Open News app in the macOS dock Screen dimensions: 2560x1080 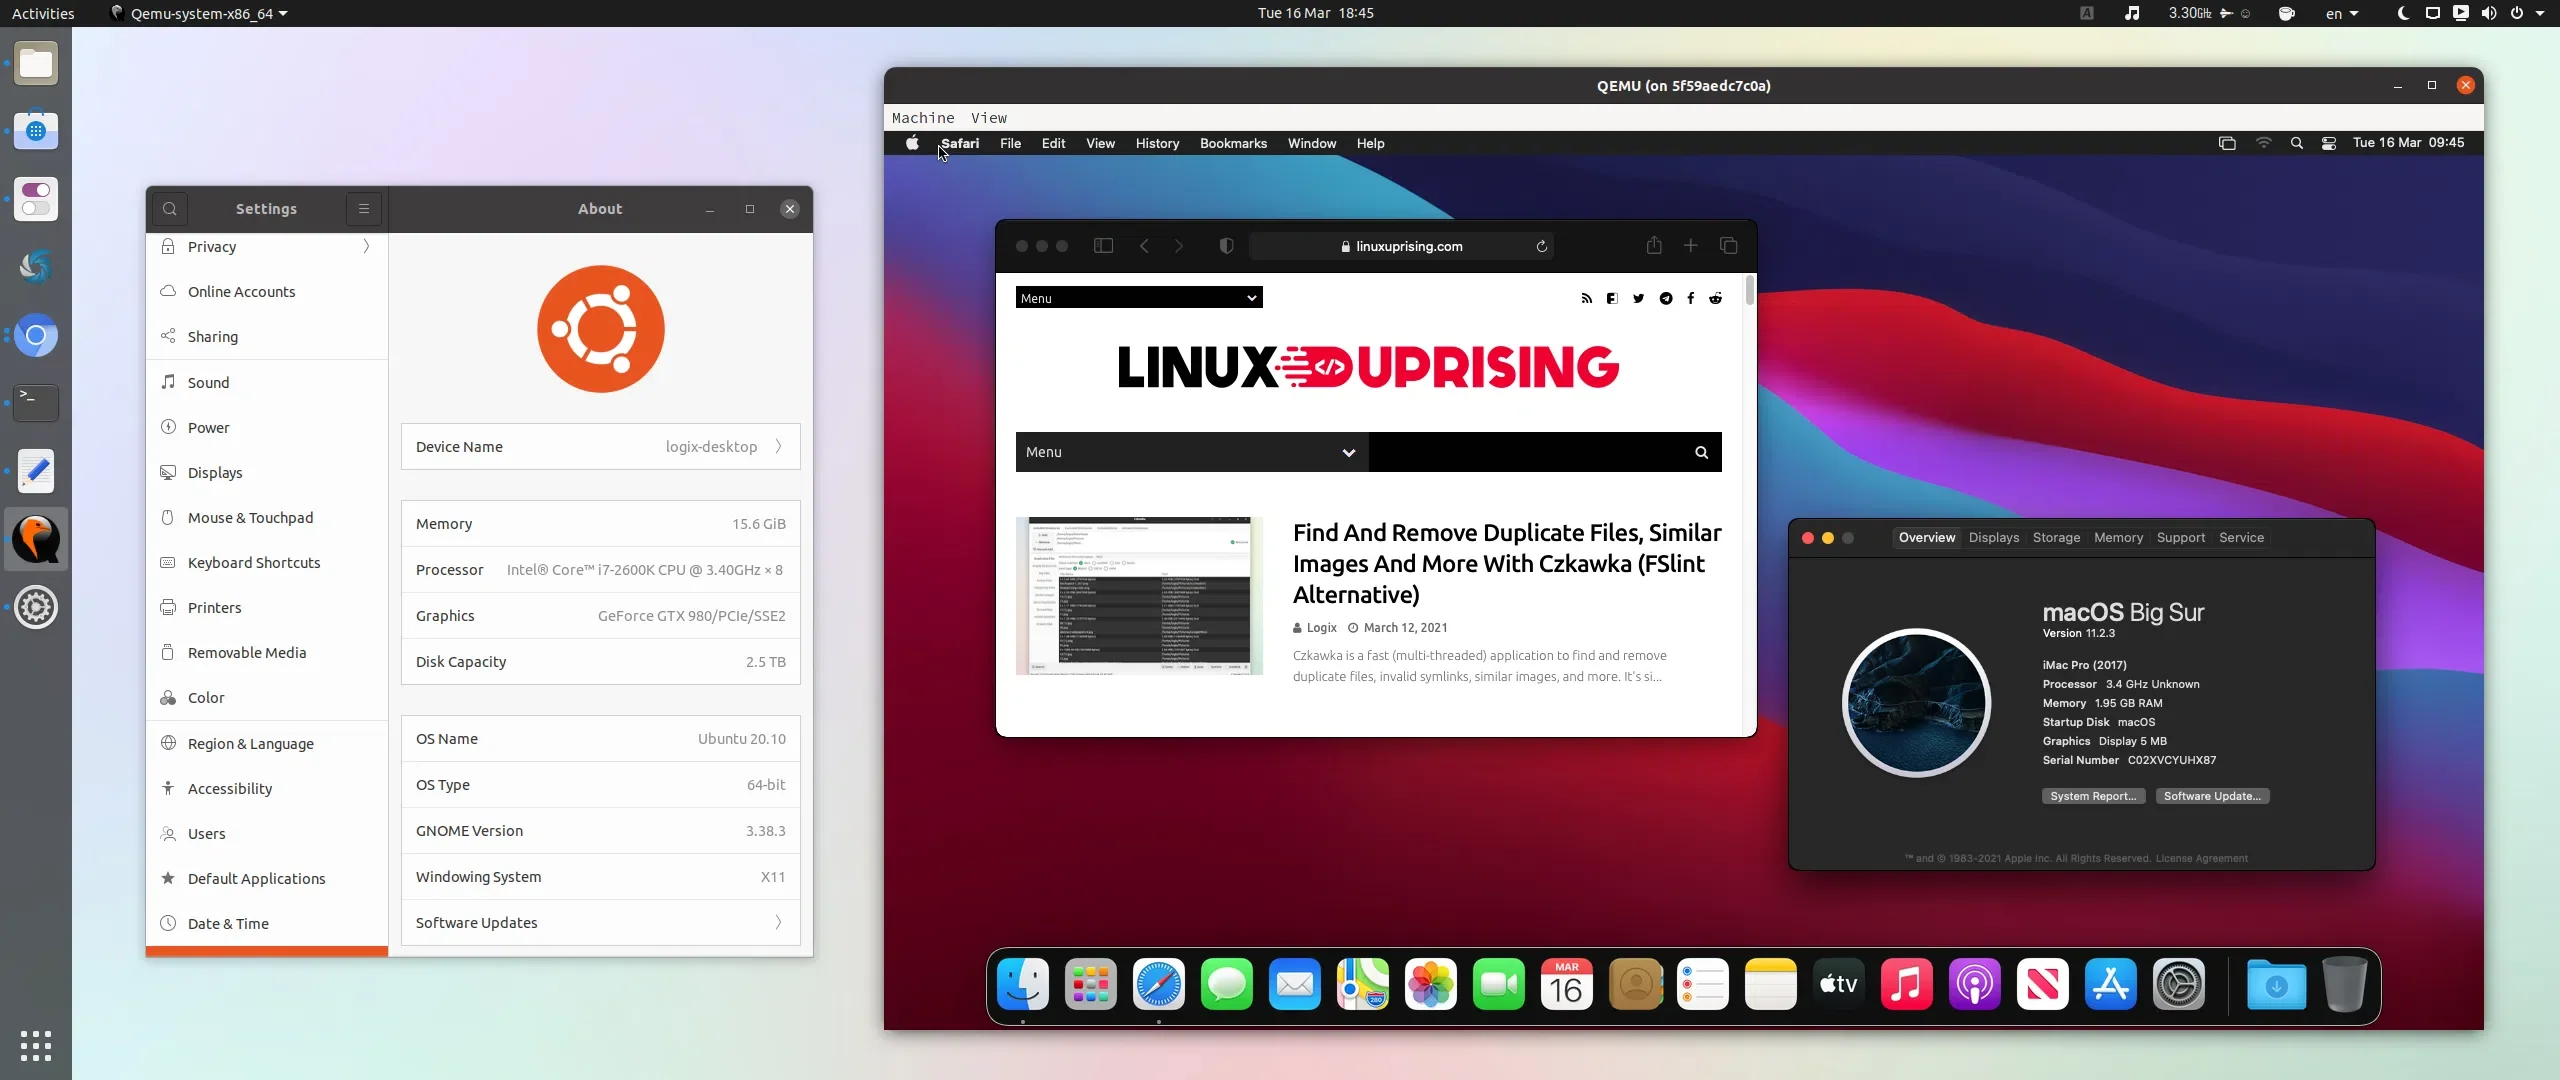click(2043, 985)
